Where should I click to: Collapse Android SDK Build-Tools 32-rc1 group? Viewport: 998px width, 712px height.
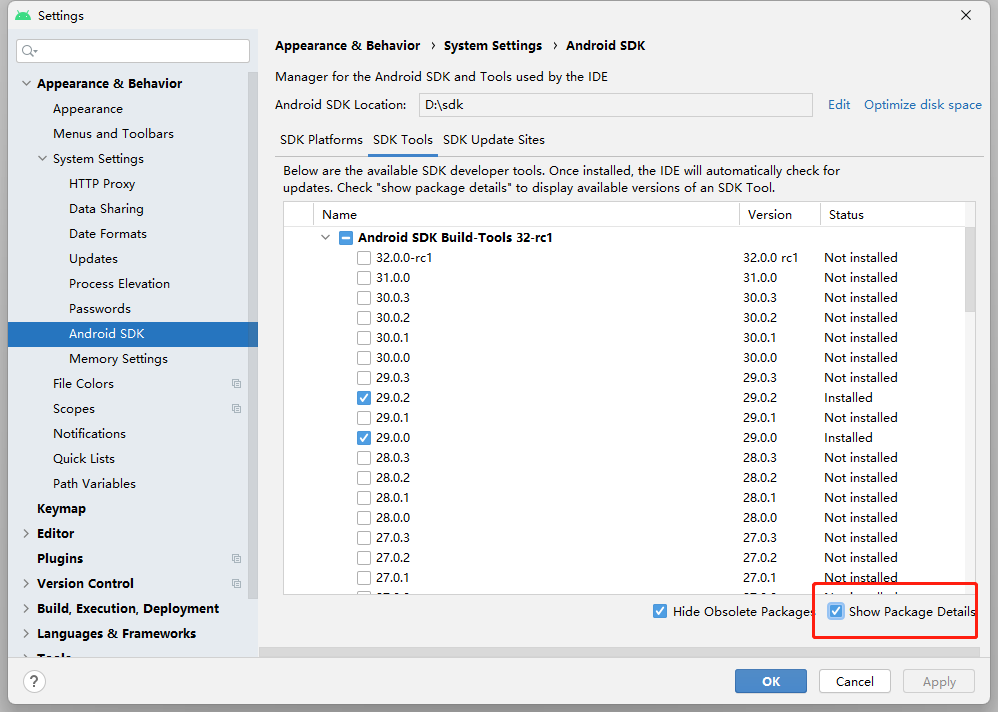(x=325, y=237)
